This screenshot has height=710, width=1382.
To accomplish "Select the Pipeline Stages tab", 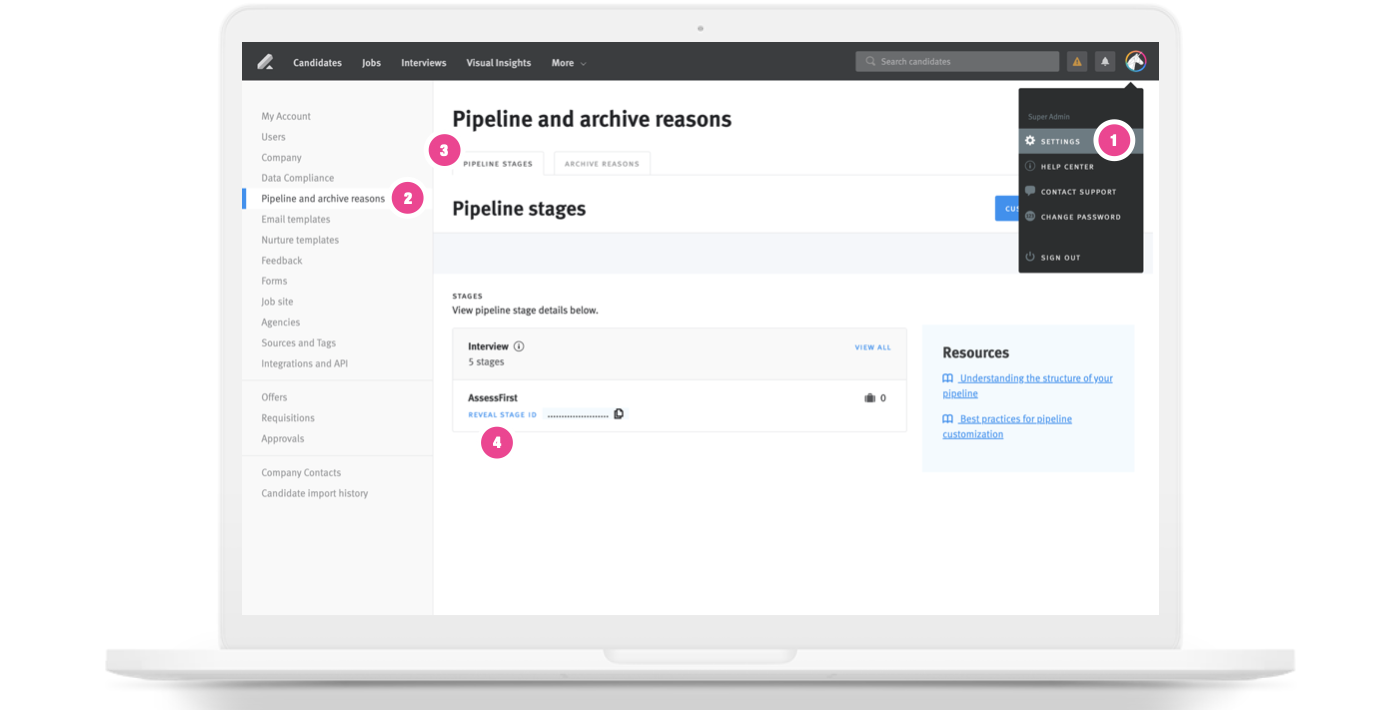I will coord(498,164).
